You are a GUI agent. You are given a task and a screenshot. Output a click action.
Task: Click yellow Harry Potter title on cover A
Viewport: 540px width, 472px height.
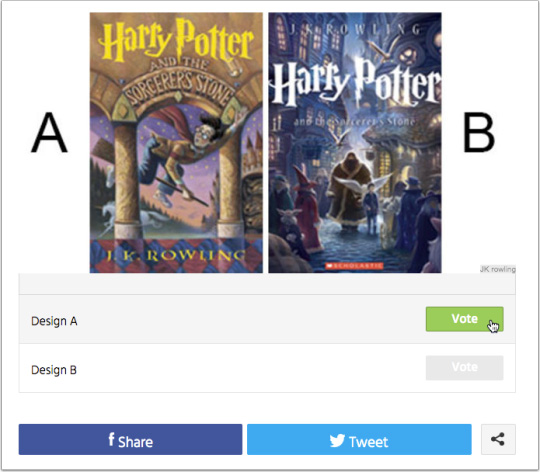click(176, 39)
